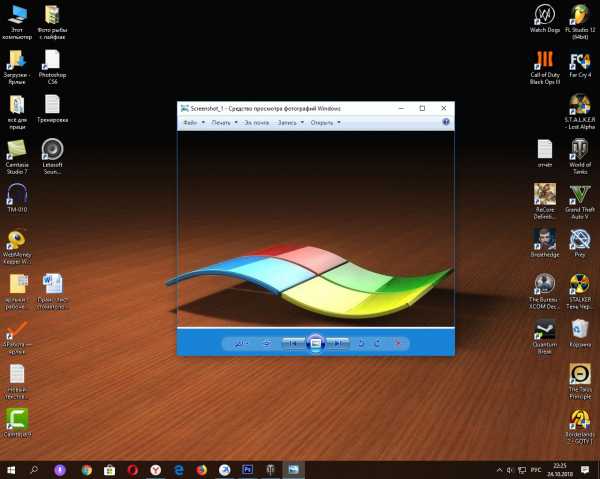This screenshot has height=479, width=600.
Task: Select the Photoshop CS6 desktop shortcut
Action: point(53,63)
